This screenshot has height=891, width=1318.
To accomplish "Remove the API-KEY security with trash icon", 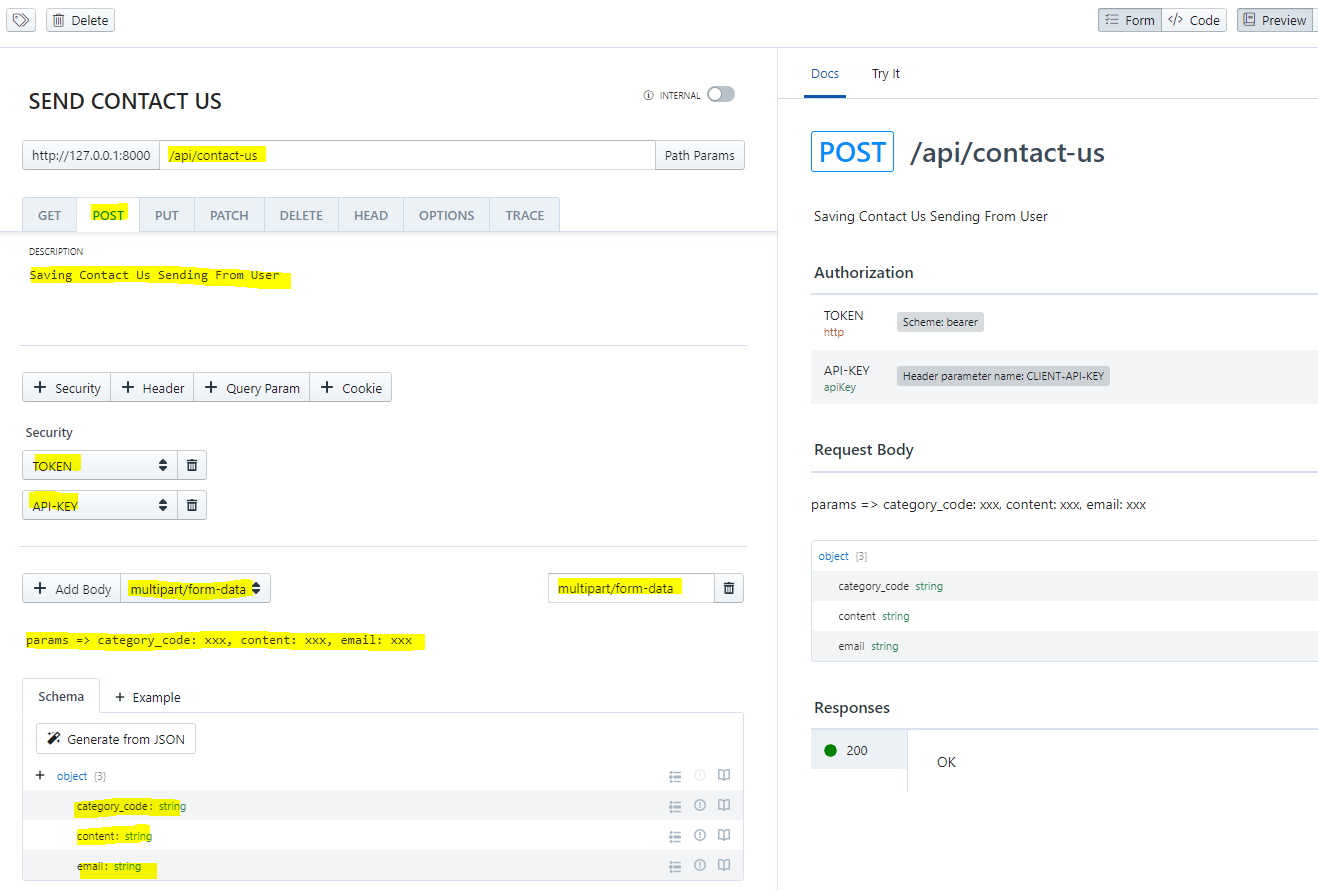I will [192, 505].
